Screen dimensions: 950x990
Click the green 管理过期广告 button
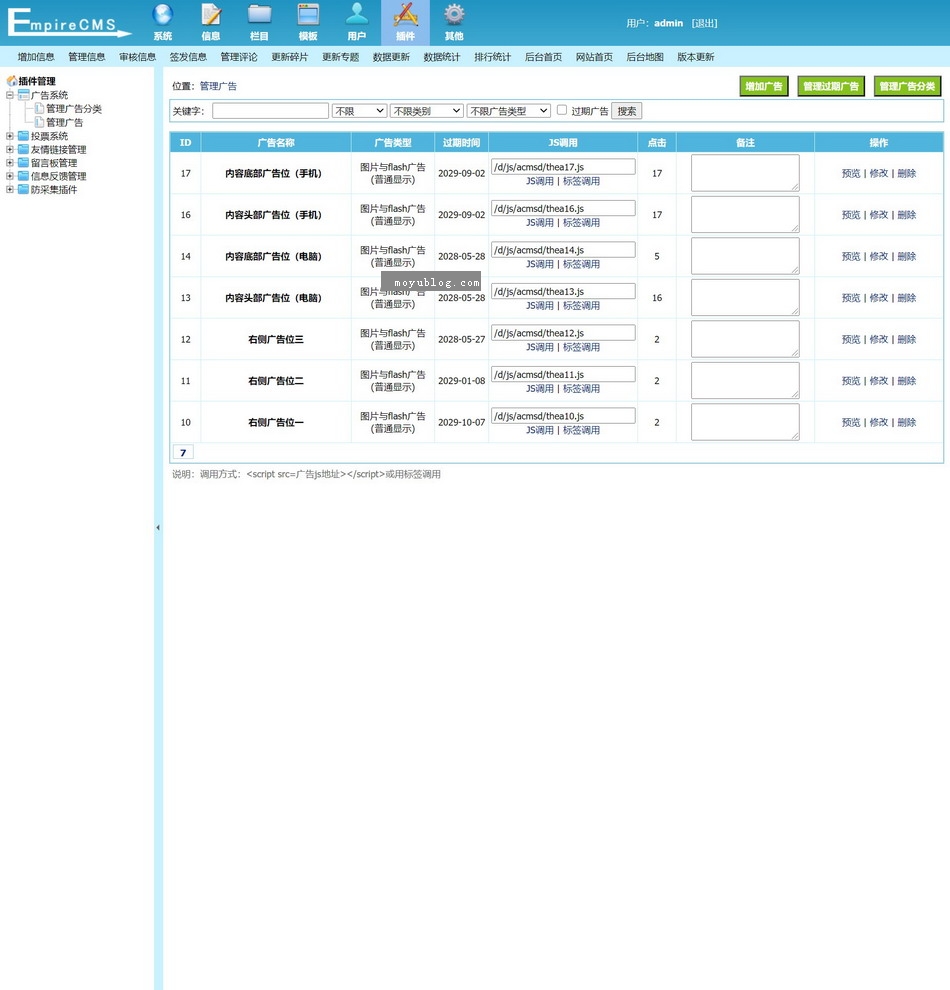point(831,86)
